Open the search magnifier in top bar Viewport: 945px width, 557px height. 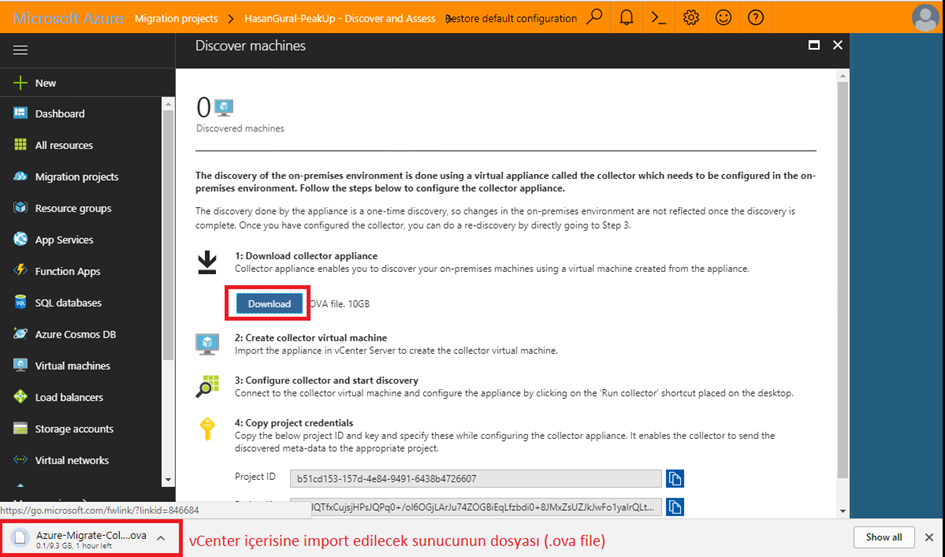595,17
